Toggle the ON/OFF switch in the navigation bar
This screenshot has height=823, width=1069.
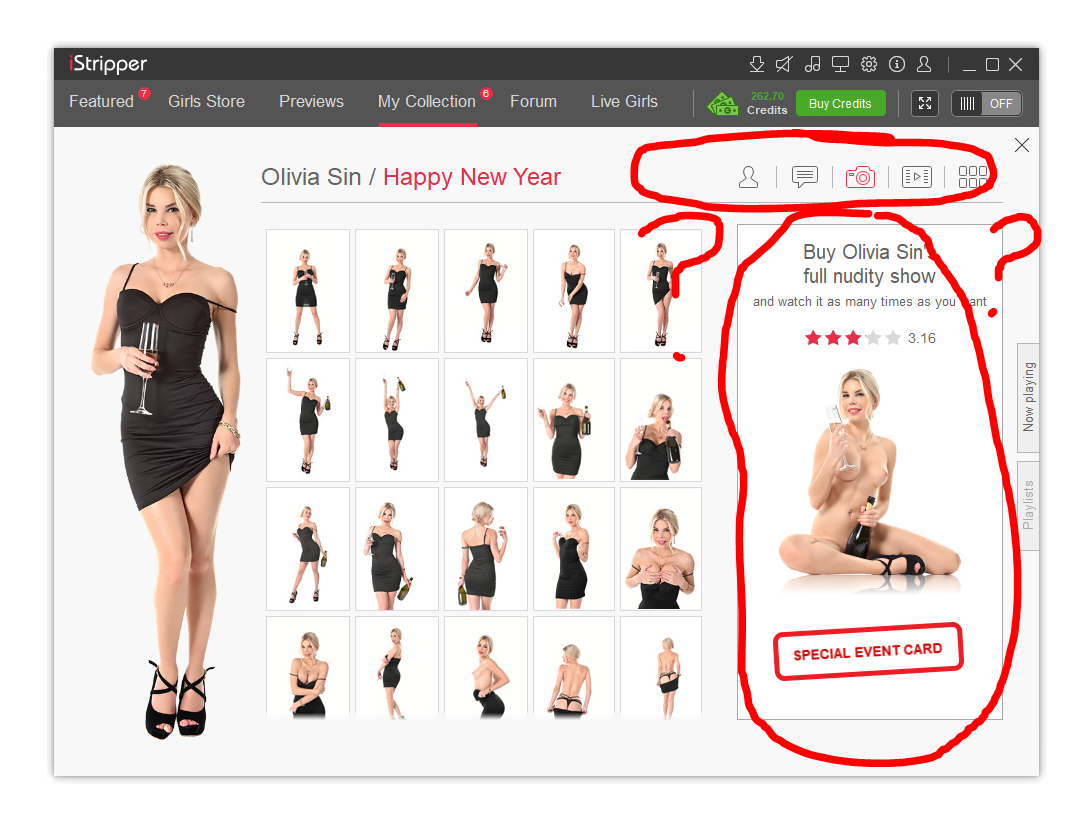click(x=987, y=104)
